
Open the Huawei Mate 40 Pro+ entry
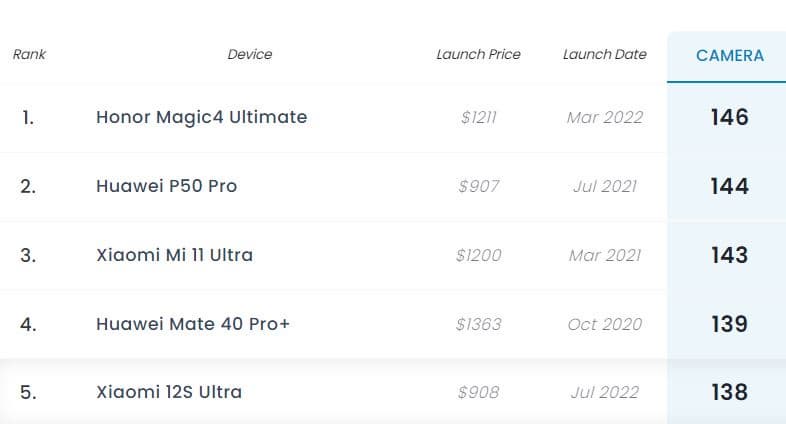pos(193,324)
